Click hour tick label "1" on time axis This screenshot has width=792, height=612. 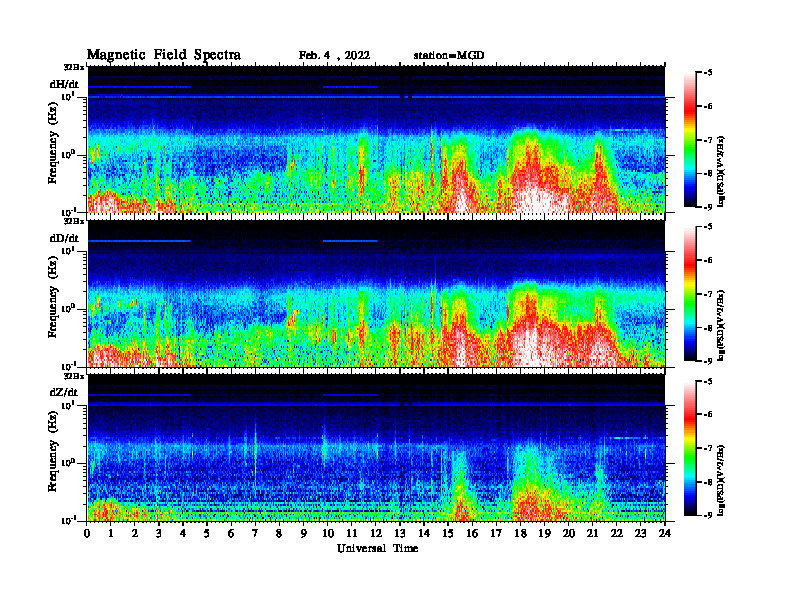111,534
